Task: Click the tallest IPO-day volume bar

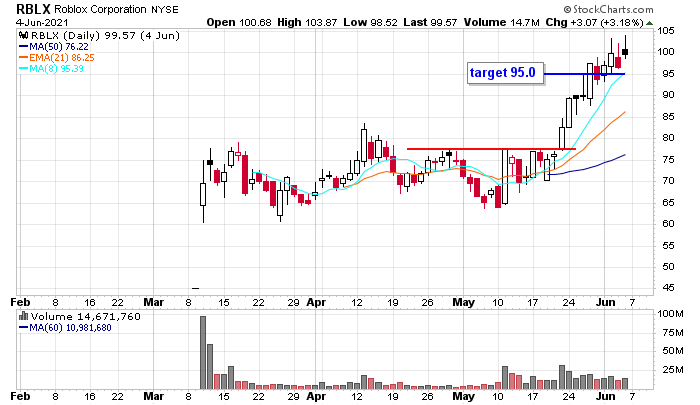Action: click(x=203, y=353)
